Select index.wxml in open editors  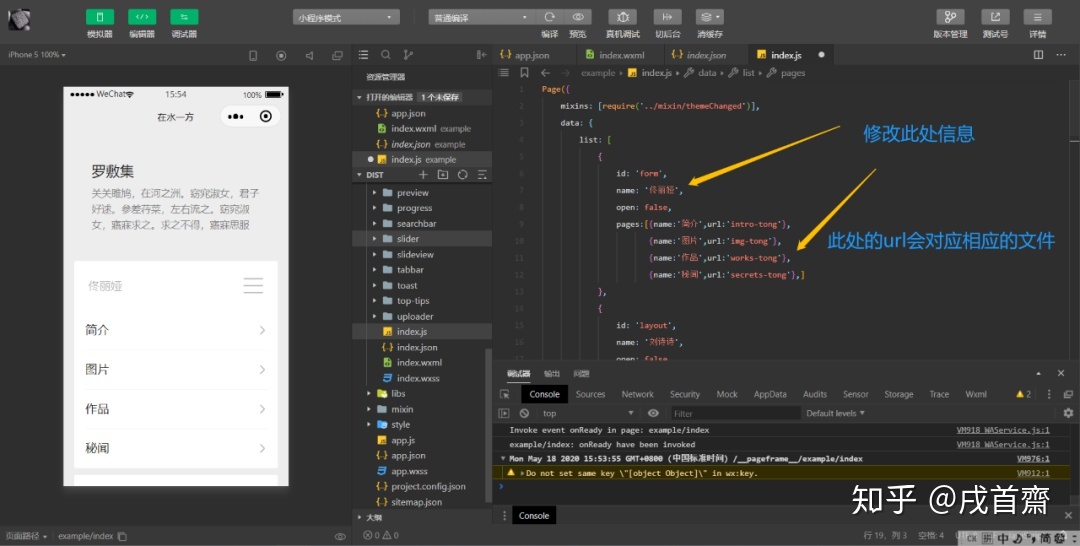pyautogui.click(x=422, y=129)
